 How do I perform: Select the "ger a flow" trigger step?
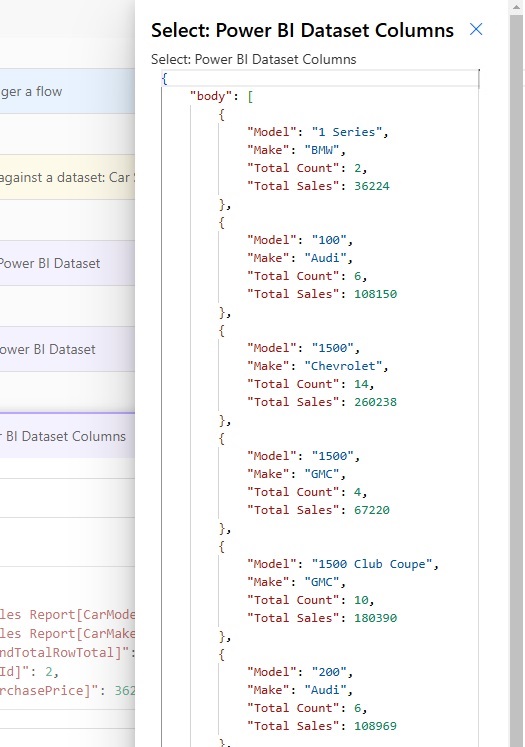tap(67, 91)
